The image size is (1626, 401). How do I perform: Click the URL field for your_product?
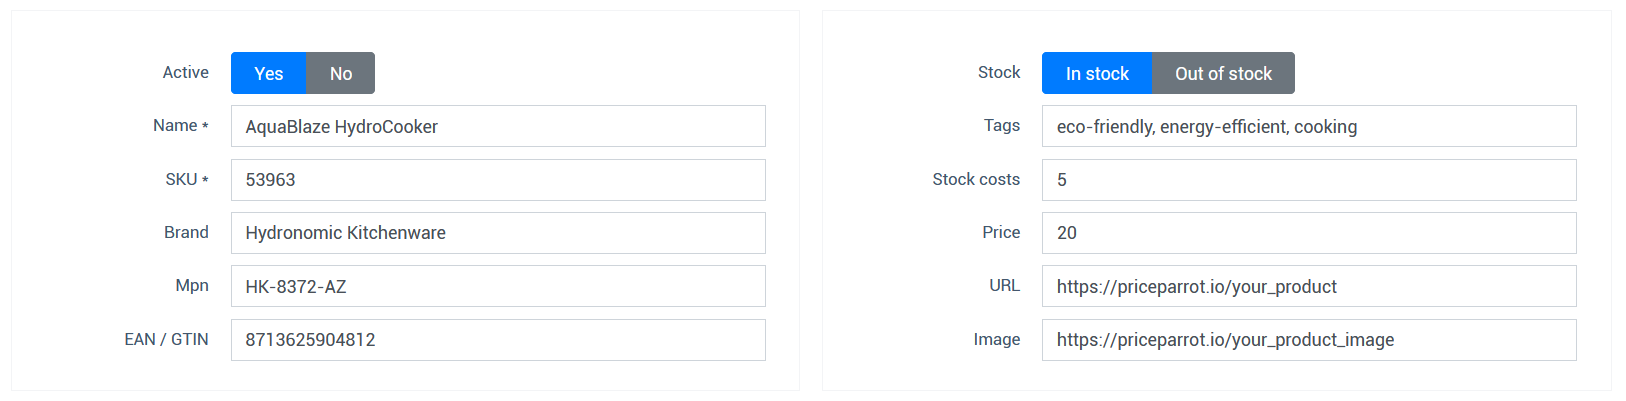click(1308, 286)
